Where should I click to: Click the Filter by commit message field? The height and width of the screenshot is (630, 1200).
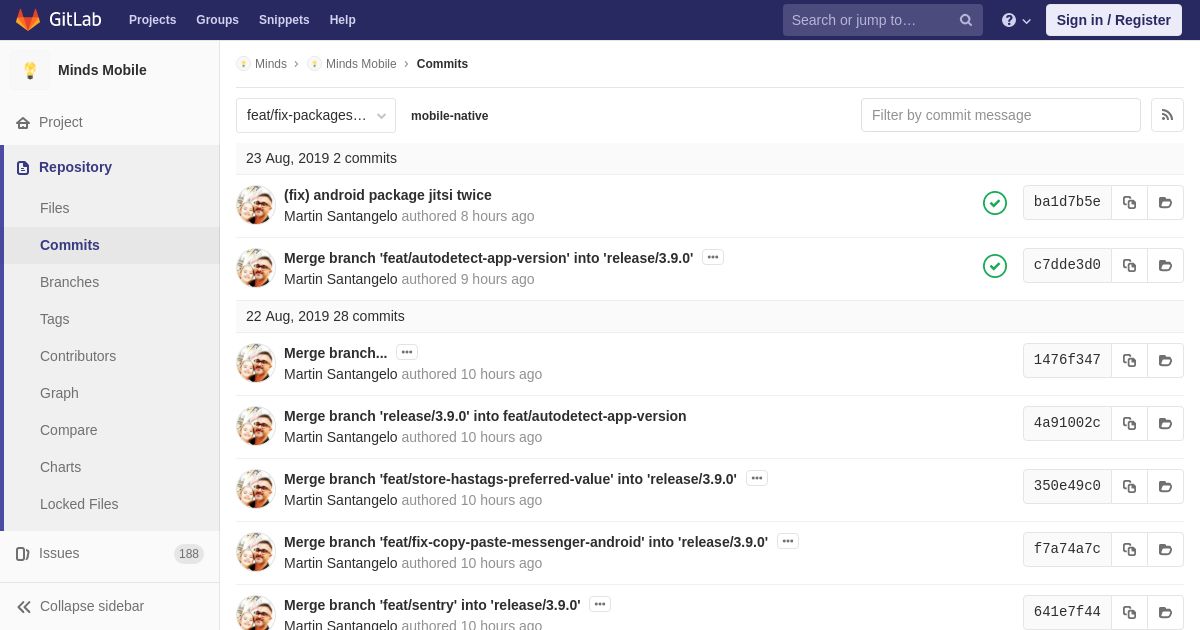1001,115
